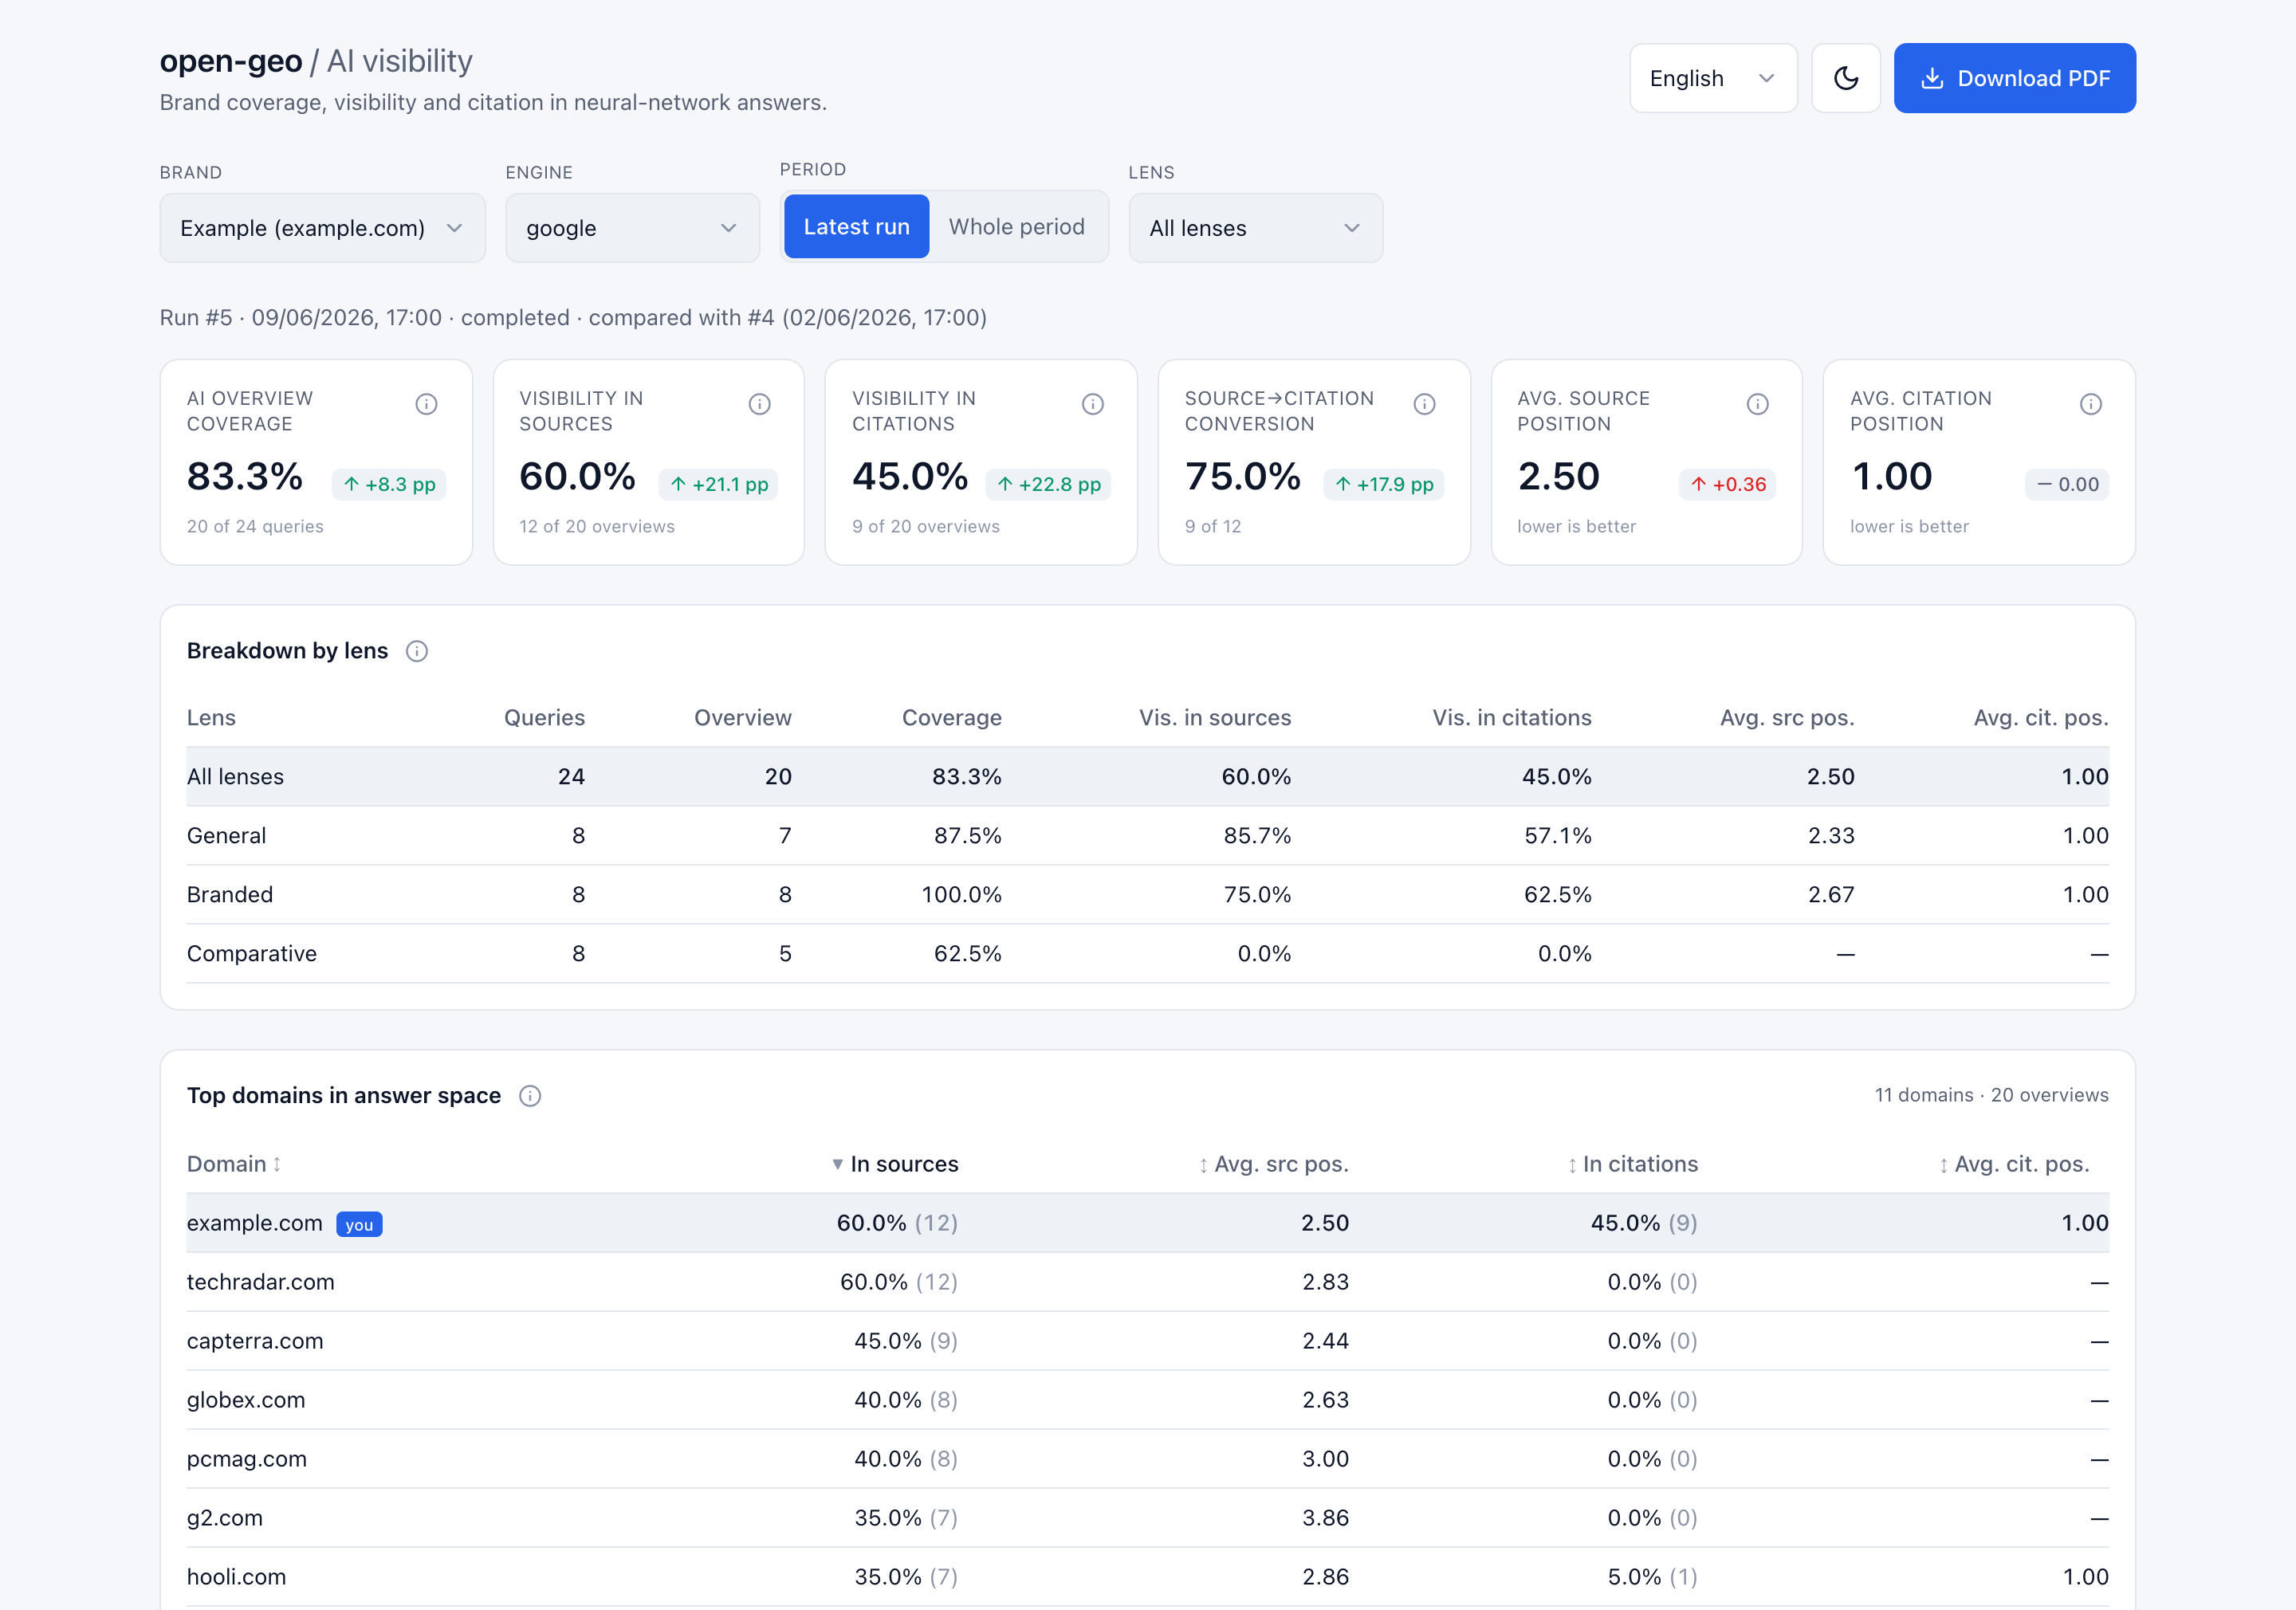
Task: Click the 11 domains · 20 overviews summary
Action: point(1991,1095)
